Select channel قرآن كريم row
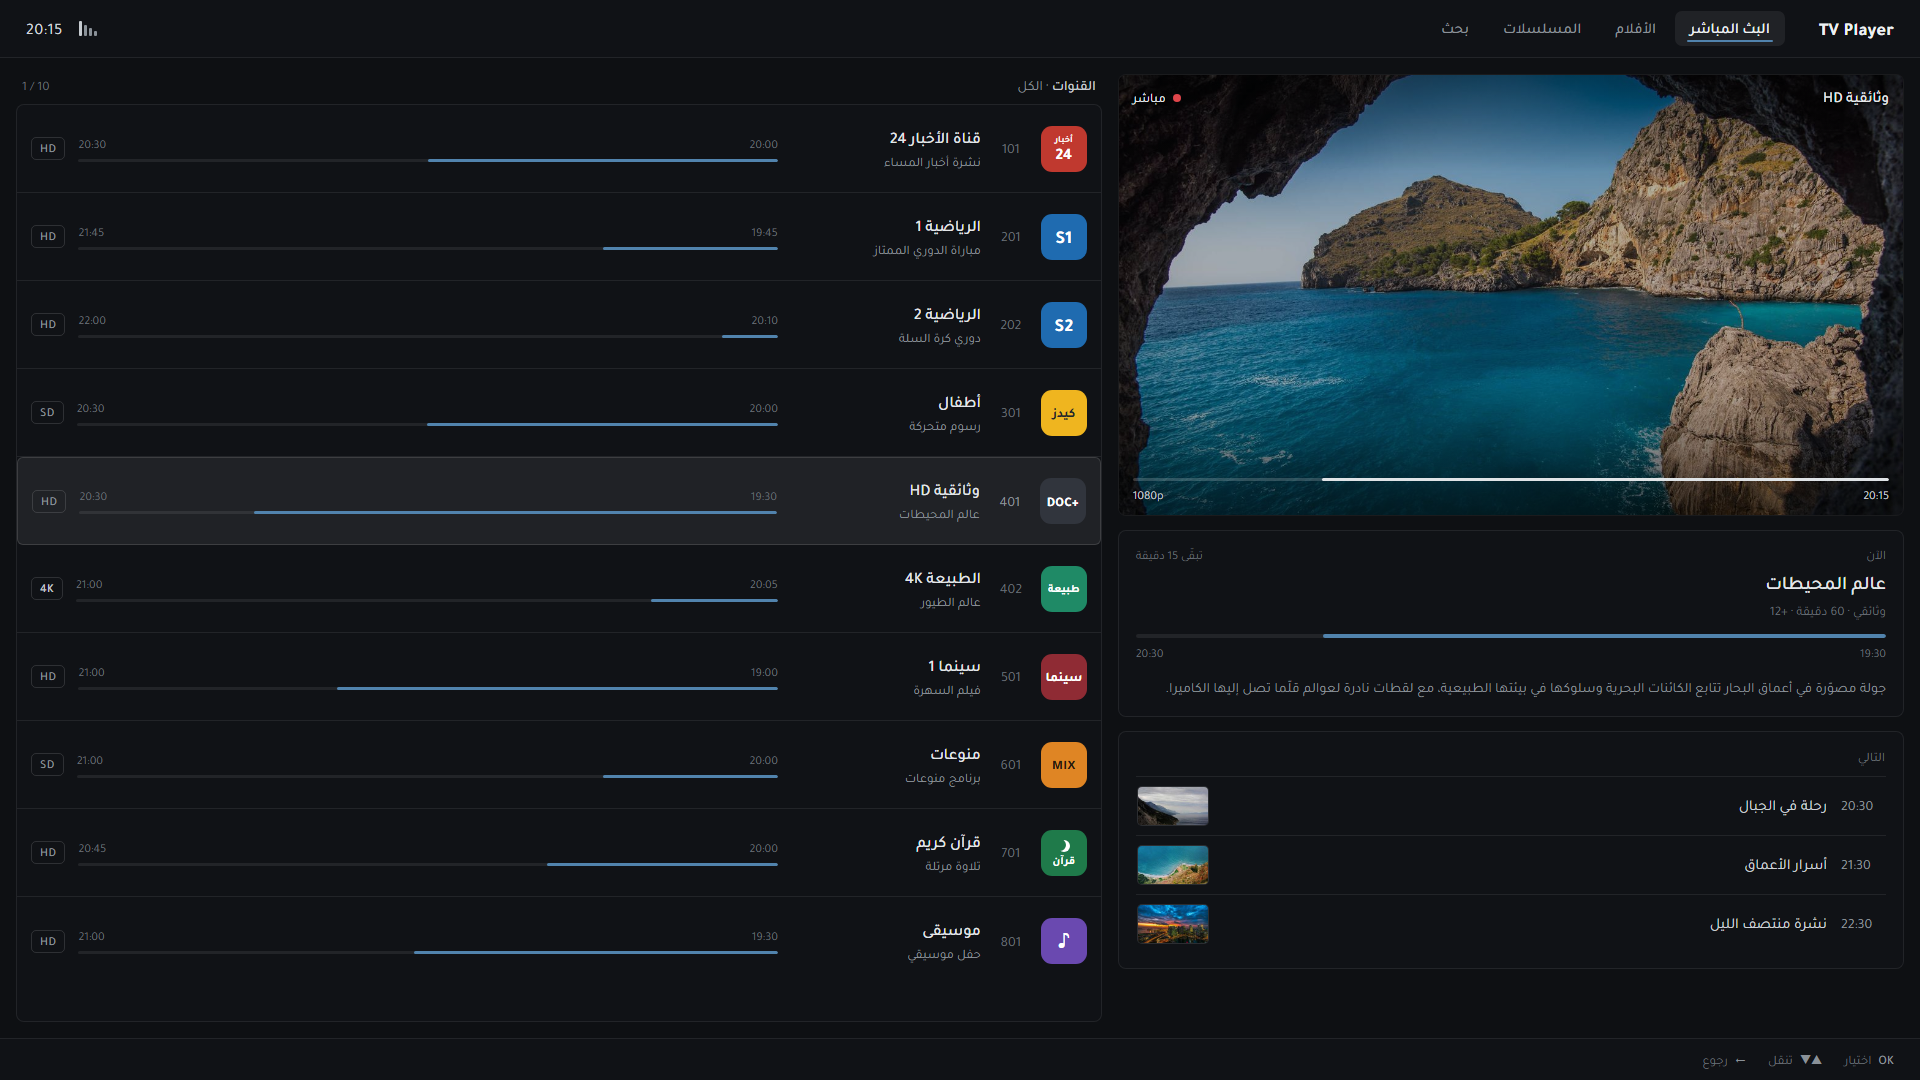 (x=559, y=853)
